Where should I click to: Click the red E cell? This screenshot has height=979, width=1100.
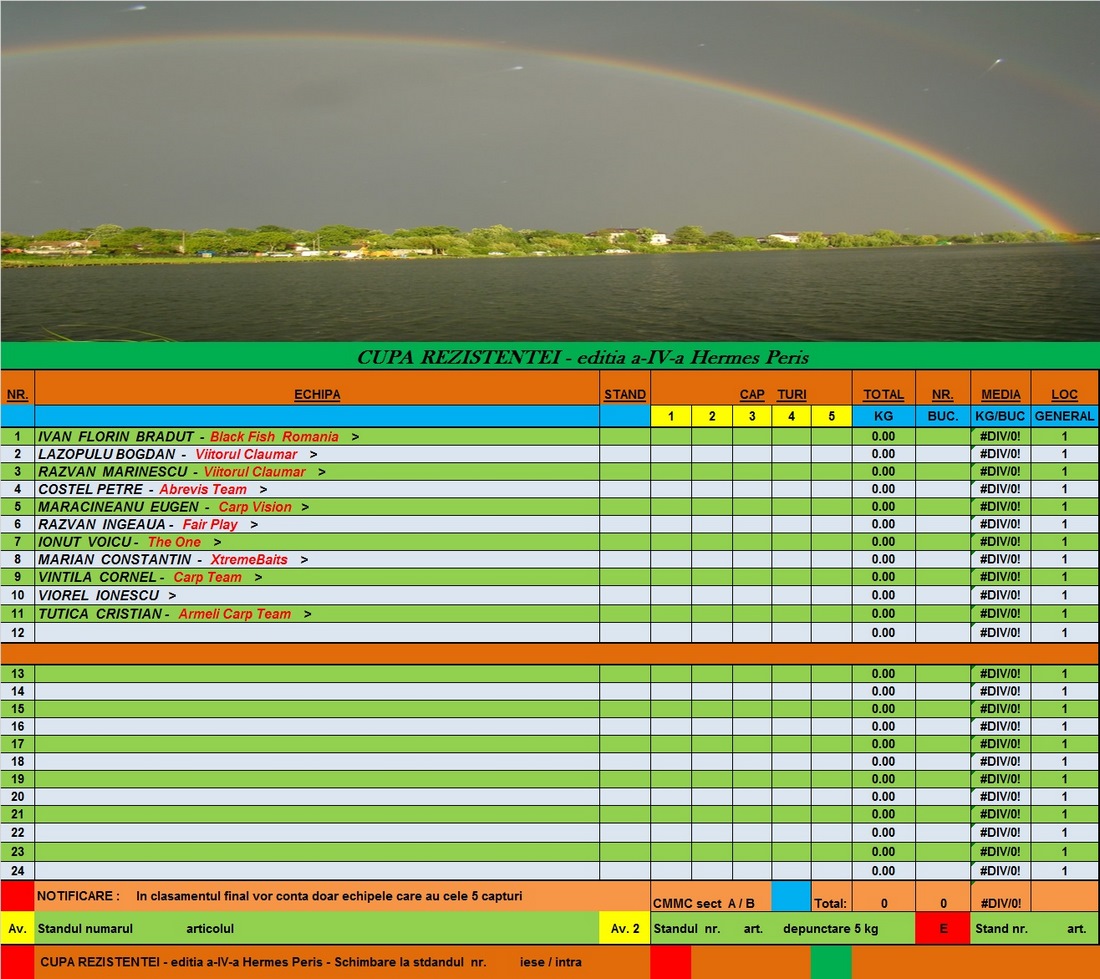[x=942, y=928]
